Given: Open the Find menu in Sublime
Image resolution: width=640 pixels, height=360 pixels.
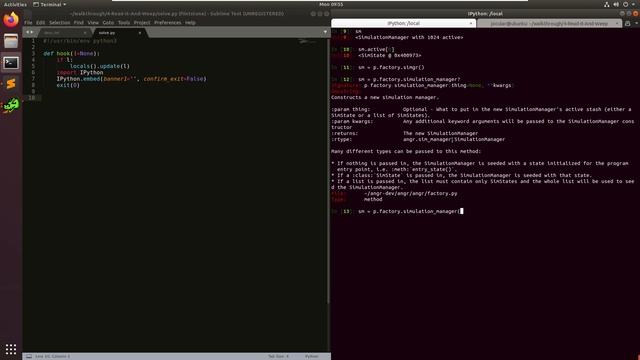Looking at the screenshot, I should pyautogui.click(x=79, y=22).
